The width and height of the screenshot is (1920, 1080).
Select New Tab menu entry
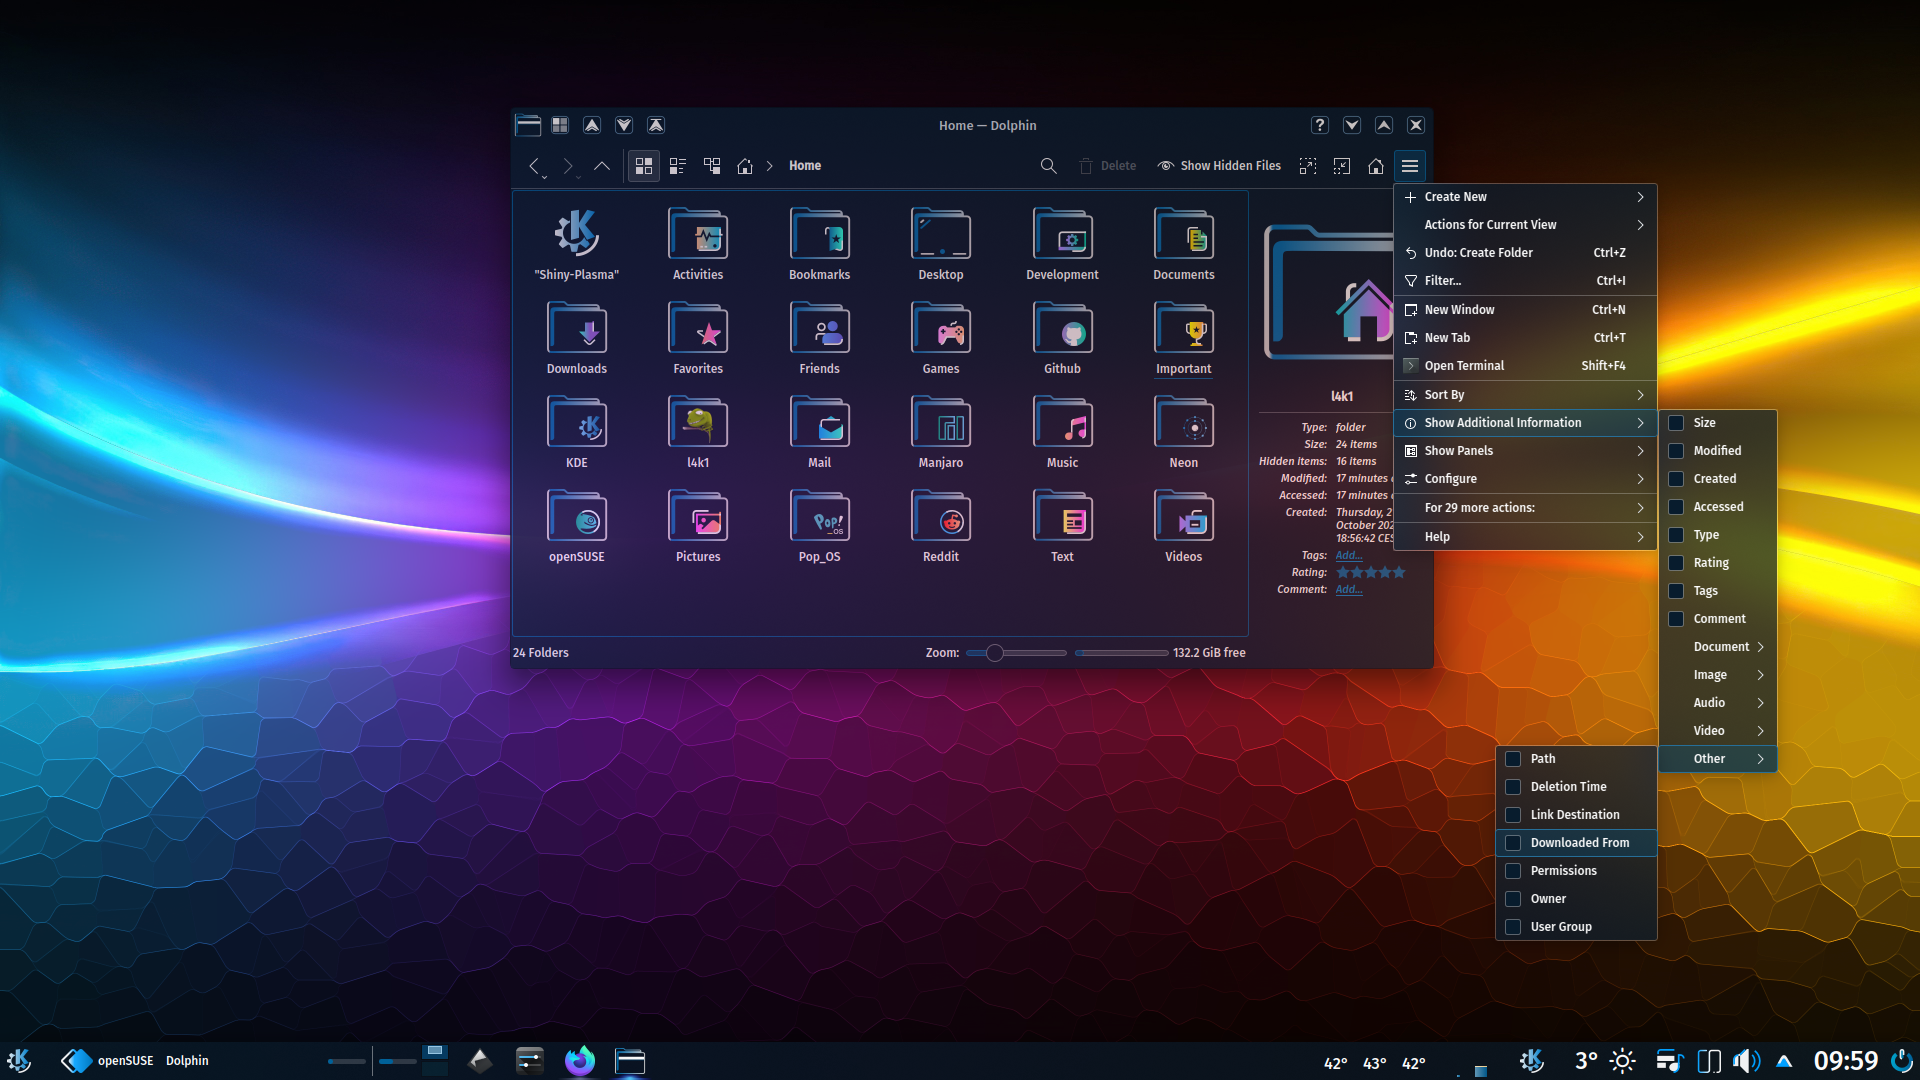tap(1525, 338)
